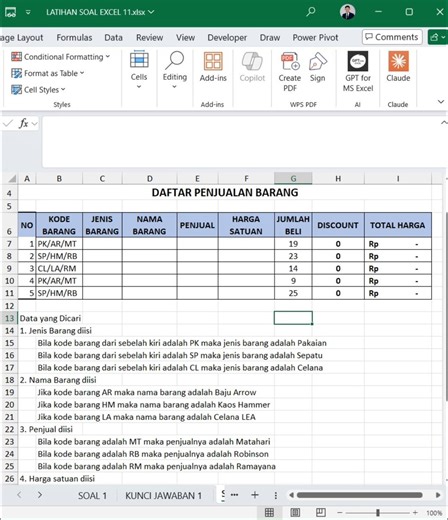
Task: Open the Cells dropdown
Action: (x=139, y=69)
